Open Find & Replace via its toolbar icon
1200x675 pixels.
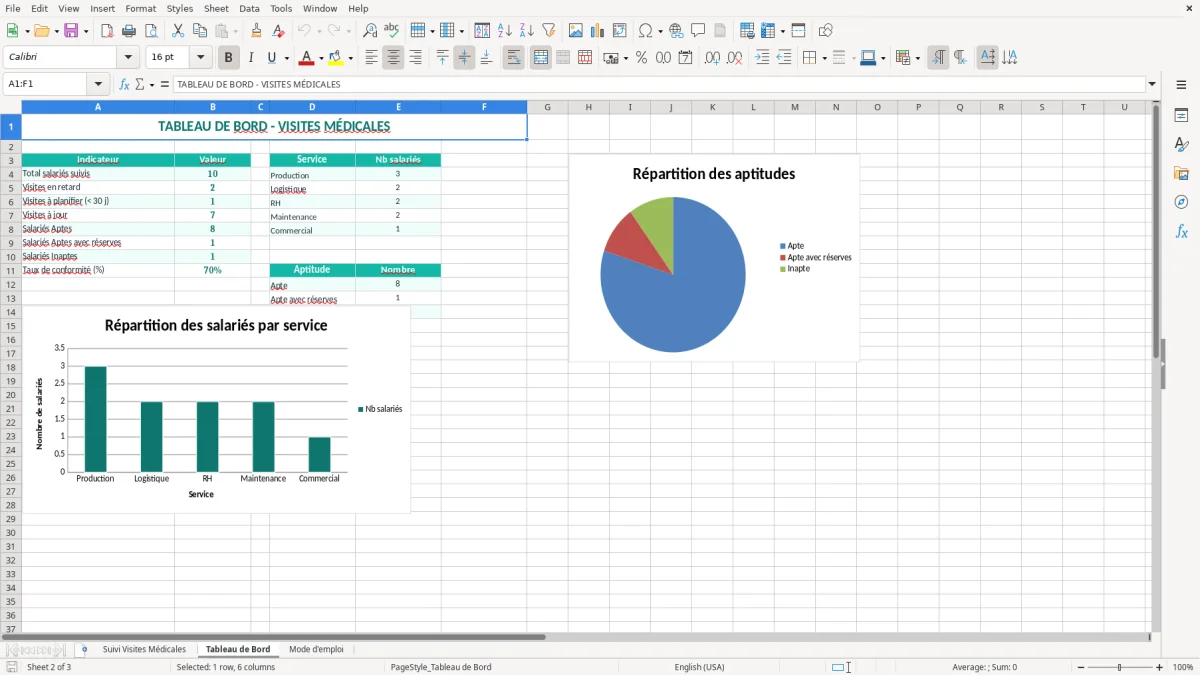pos(370,31)
